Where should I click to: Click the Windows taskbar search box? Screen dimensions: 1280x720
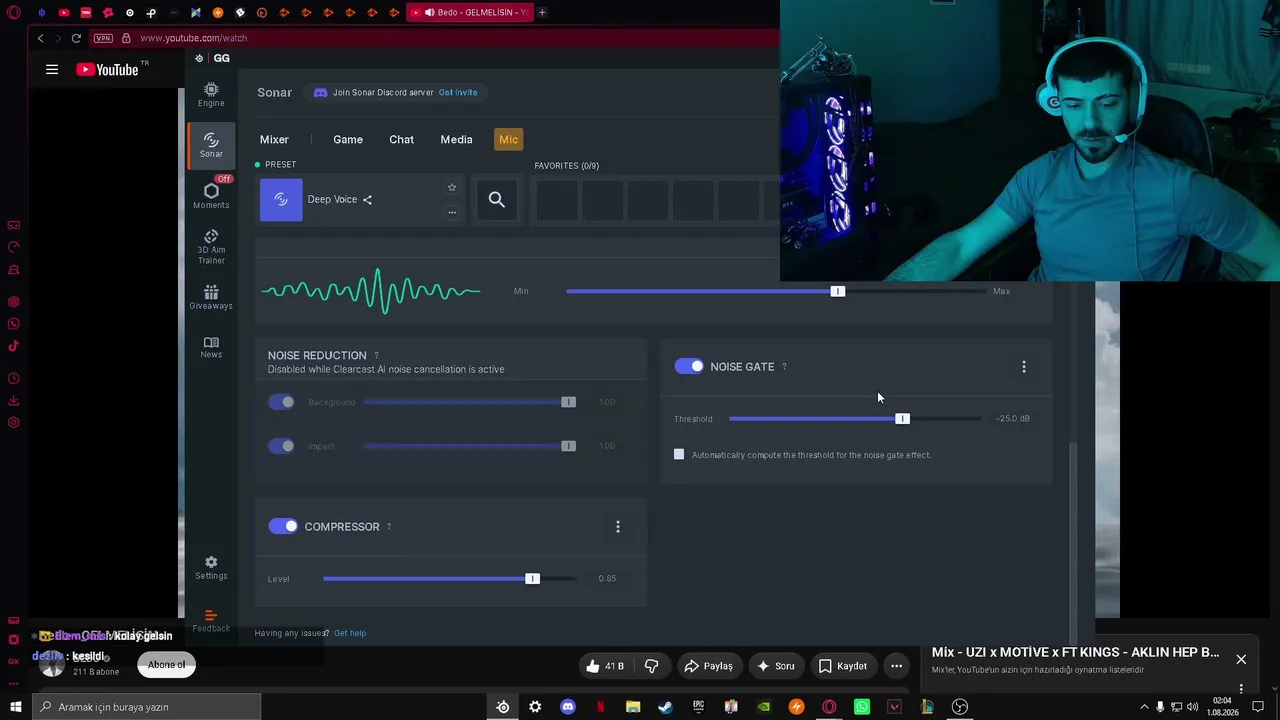147,707
